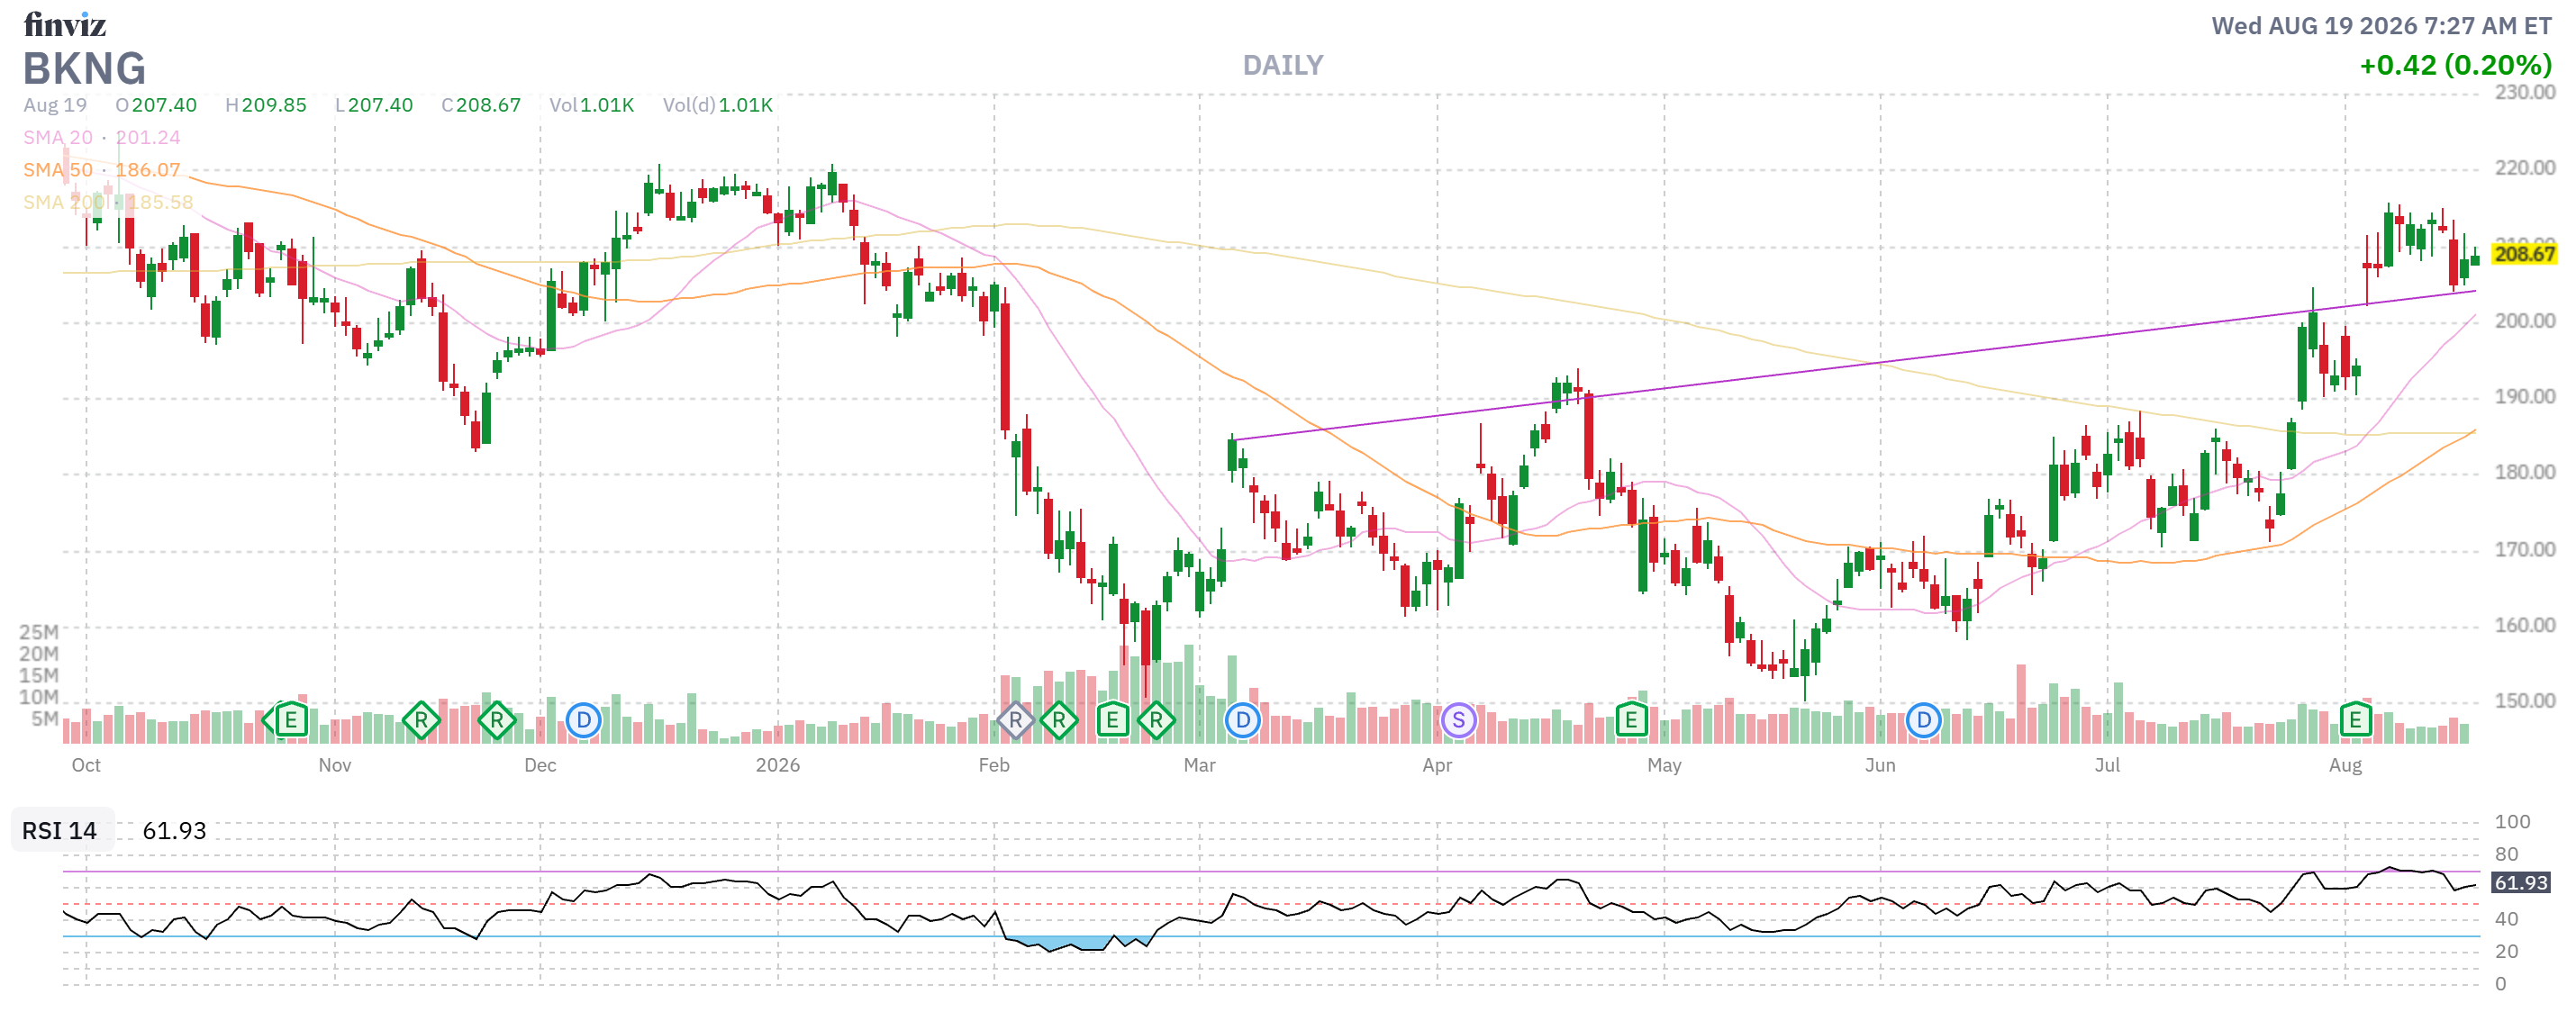Click the 2026 label on the time axis
Image resolution: width=2576 pixels, height=1012 pixels.
(x=778, y=766)
